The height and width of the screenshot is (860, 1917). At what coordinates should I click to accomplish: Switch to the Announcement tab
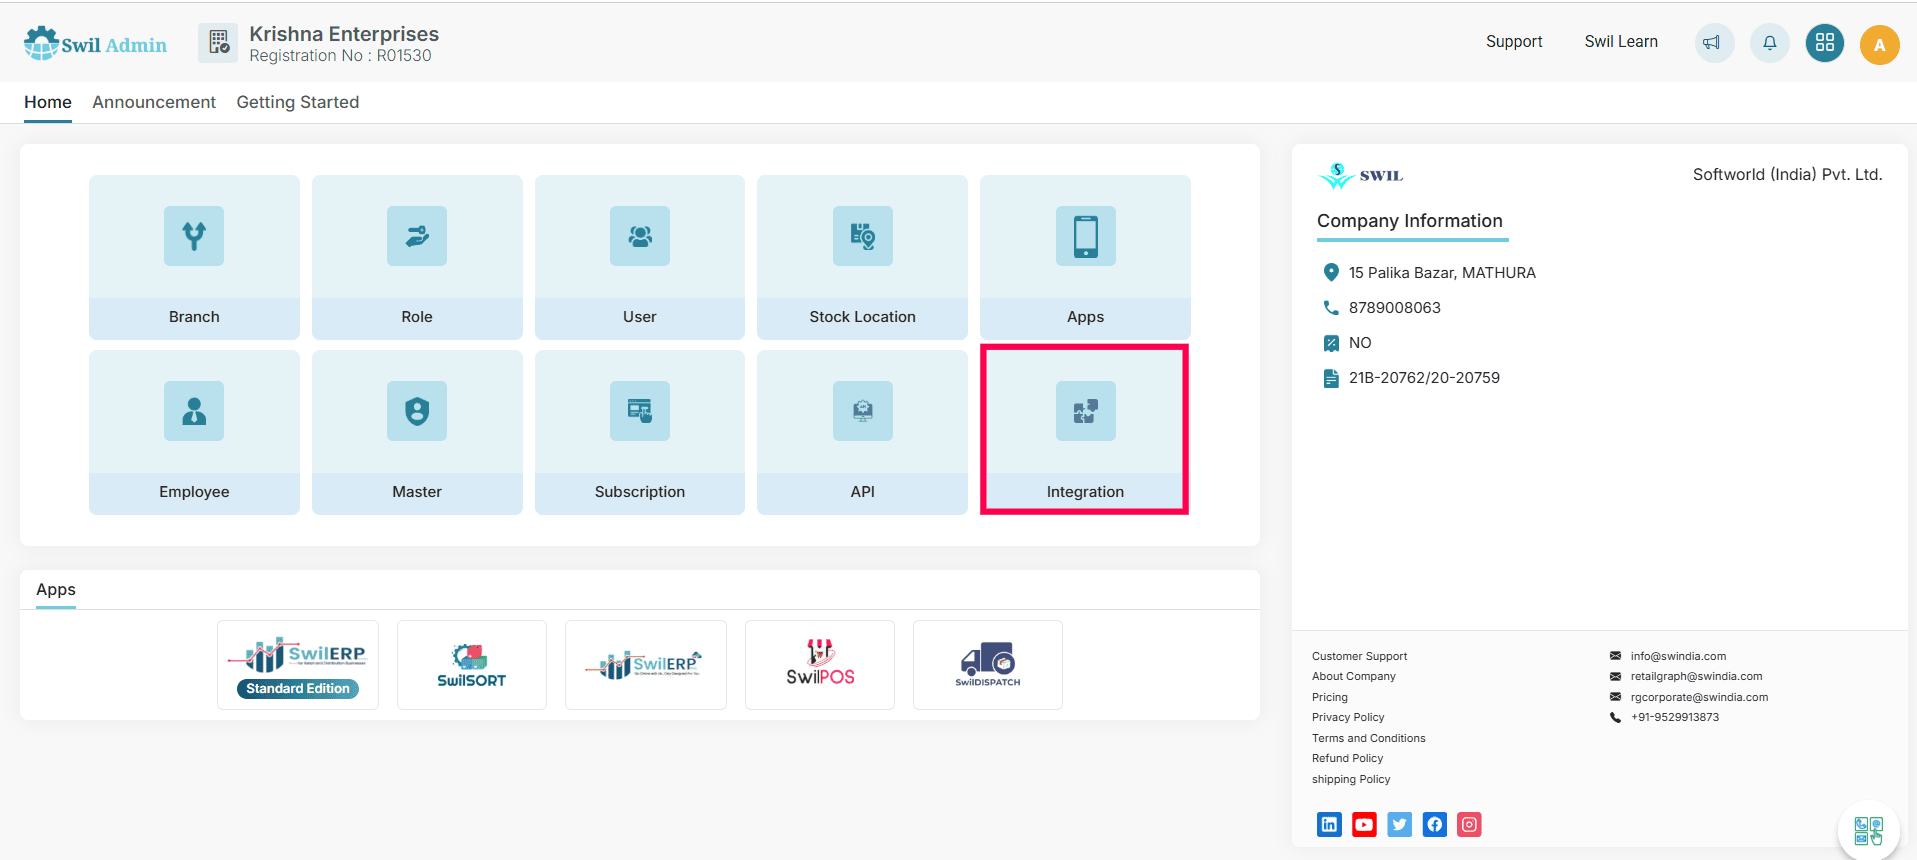[154, 102]
